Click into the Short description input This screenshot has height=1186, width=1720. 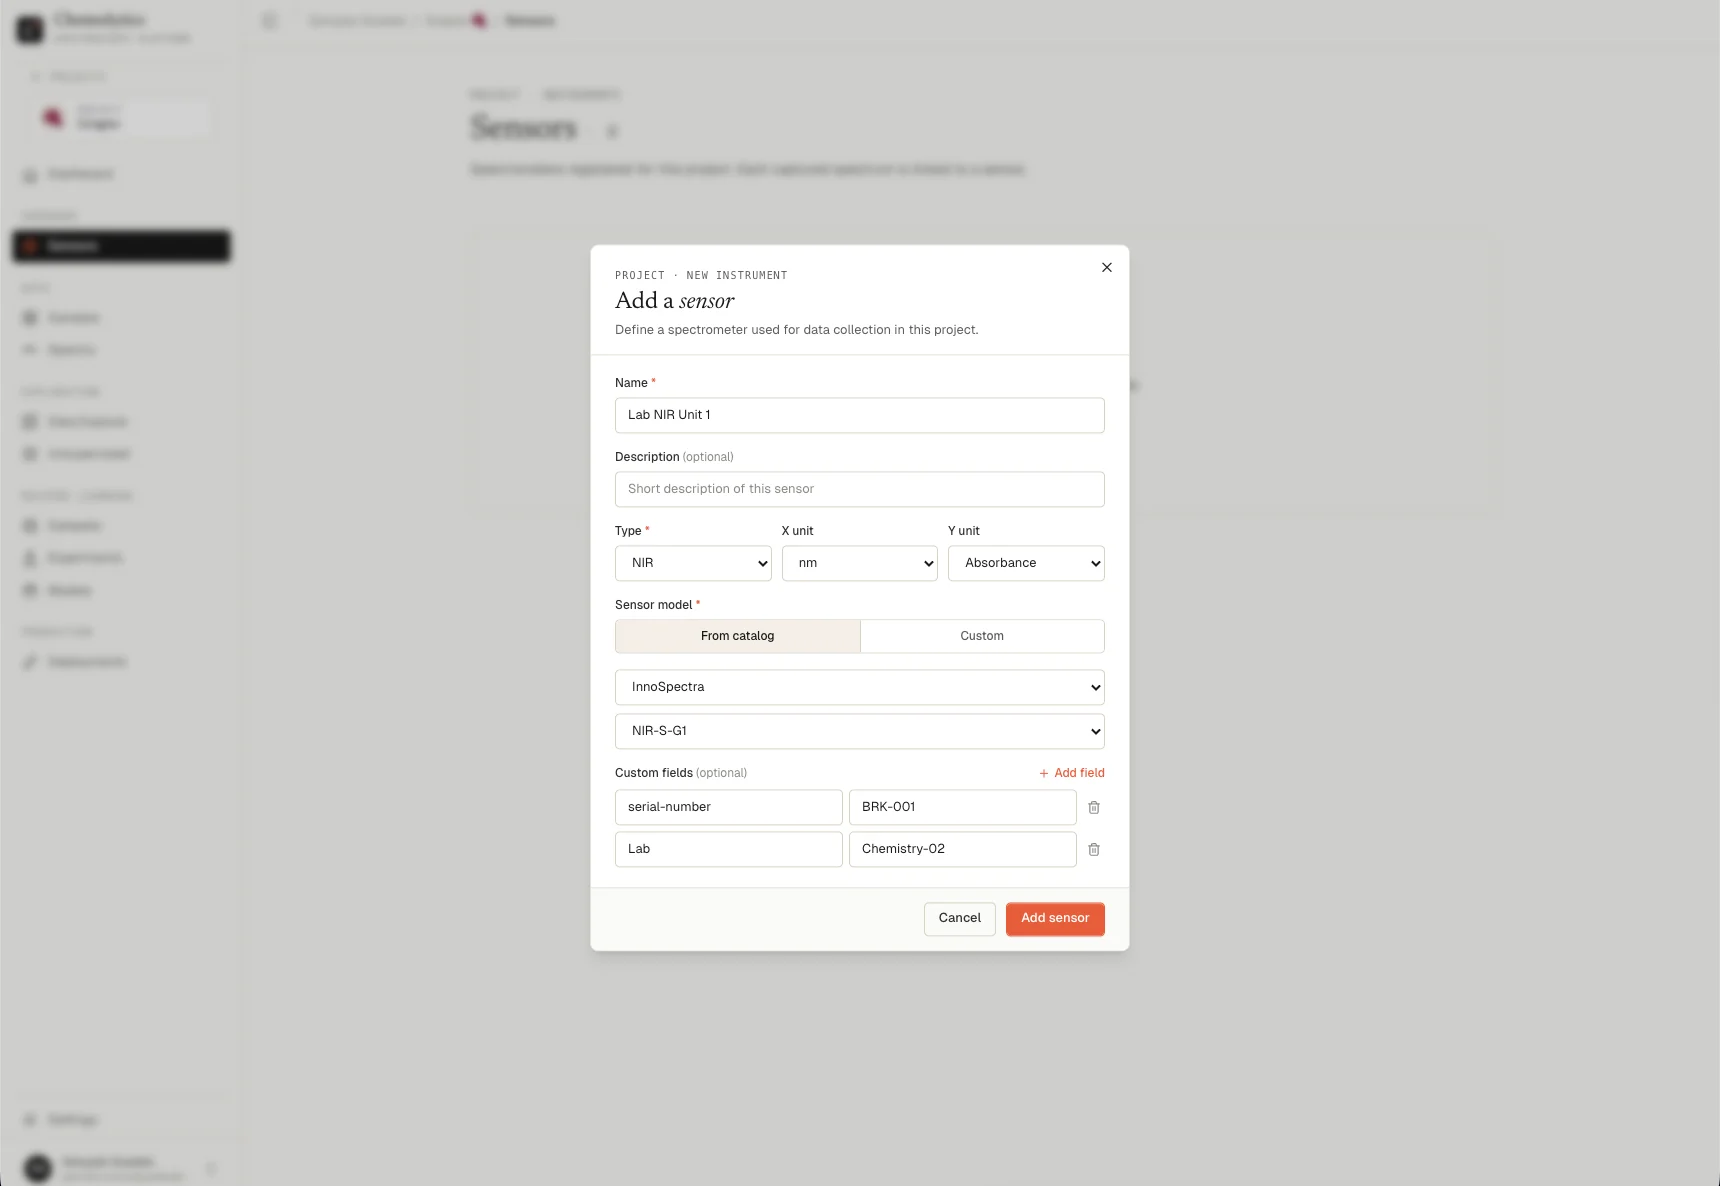(x=860, y=489)
